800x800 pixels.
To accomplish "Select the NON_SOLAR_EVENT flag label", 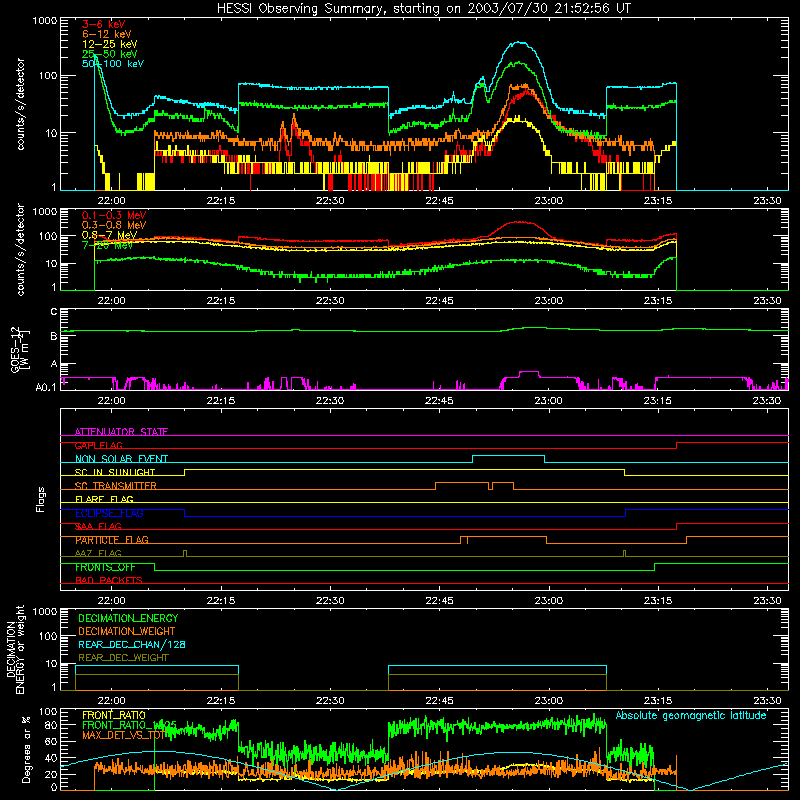I will click(121, 459).
